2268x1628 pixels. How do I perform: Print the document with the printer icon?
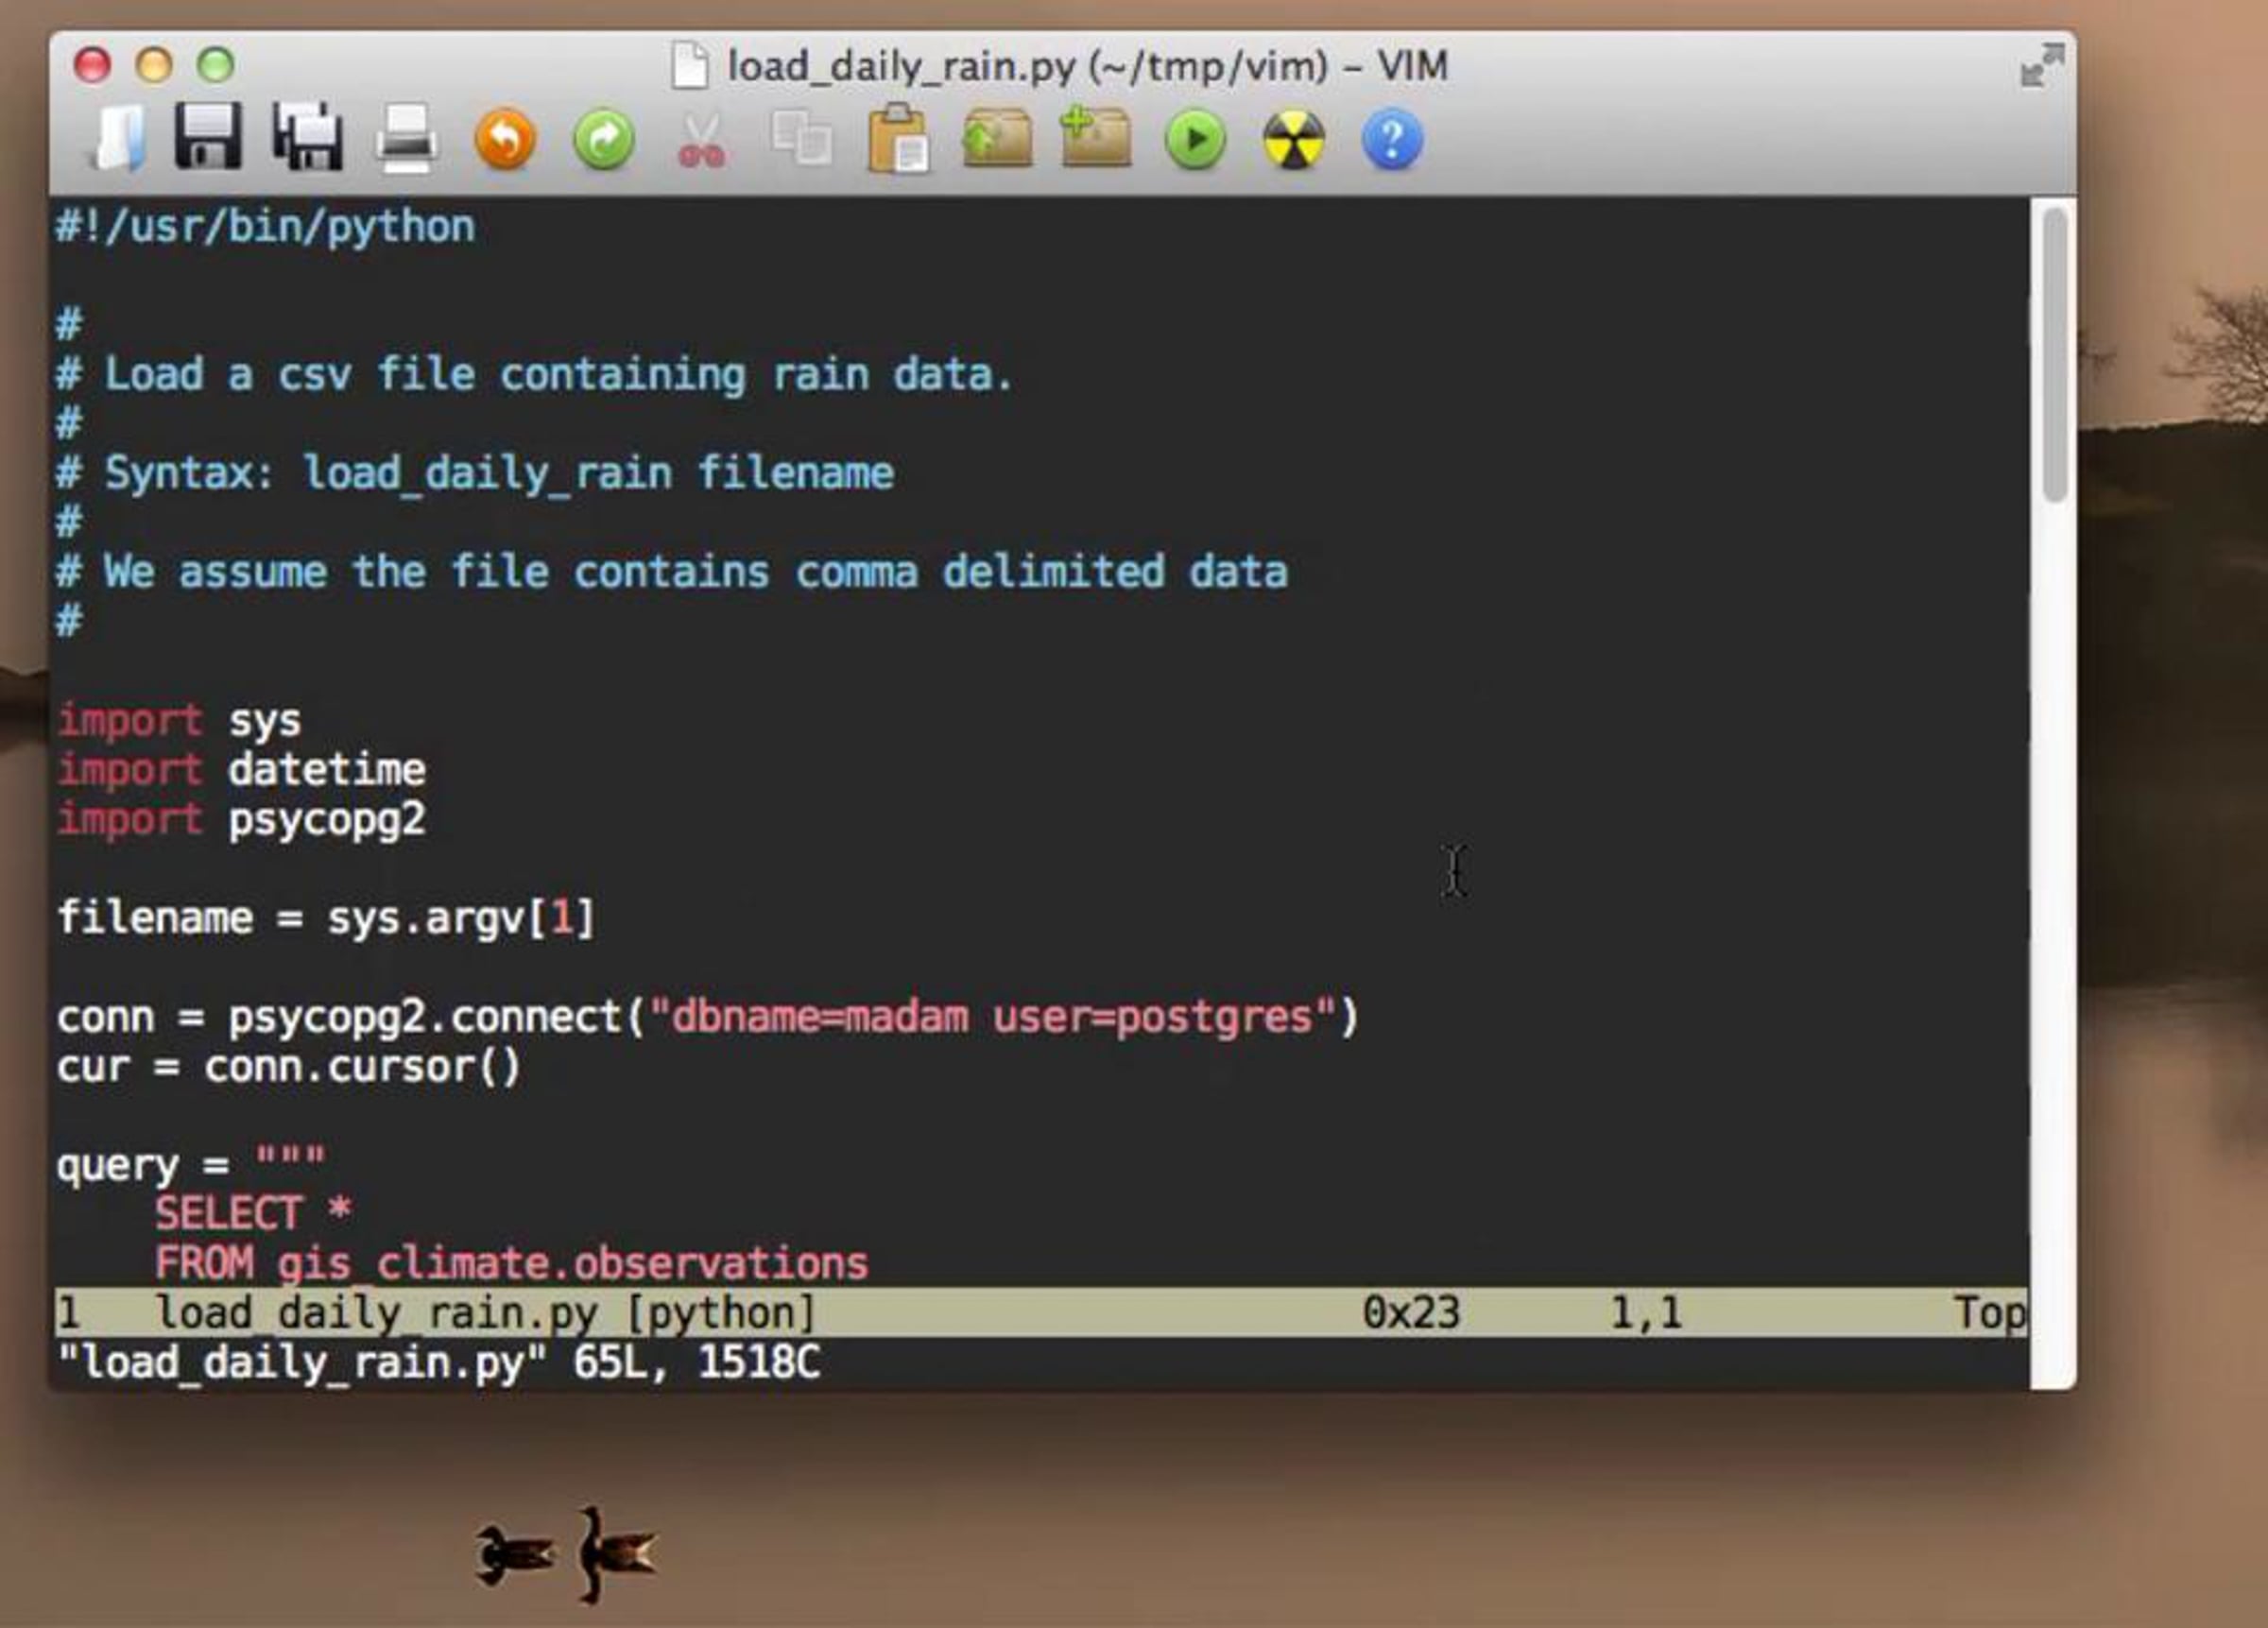(x=405, y=138)
